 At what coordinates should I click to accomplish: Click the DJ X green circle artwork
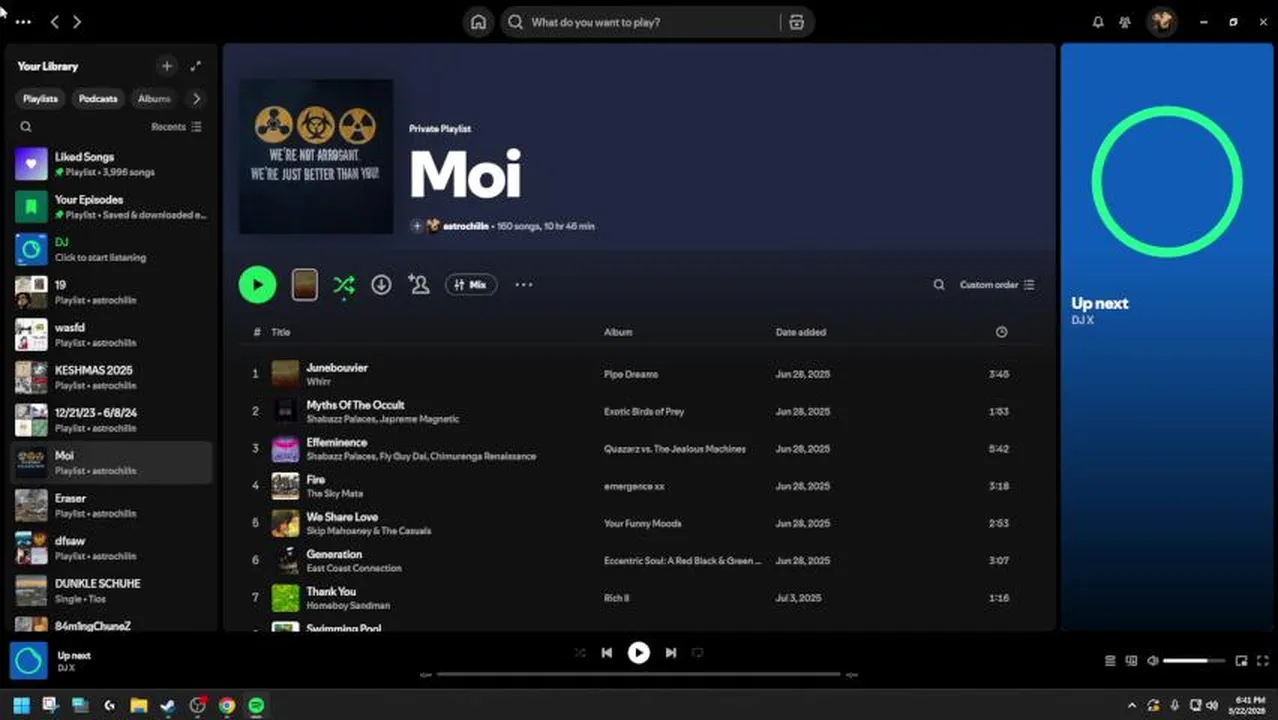coord(1167,181)
